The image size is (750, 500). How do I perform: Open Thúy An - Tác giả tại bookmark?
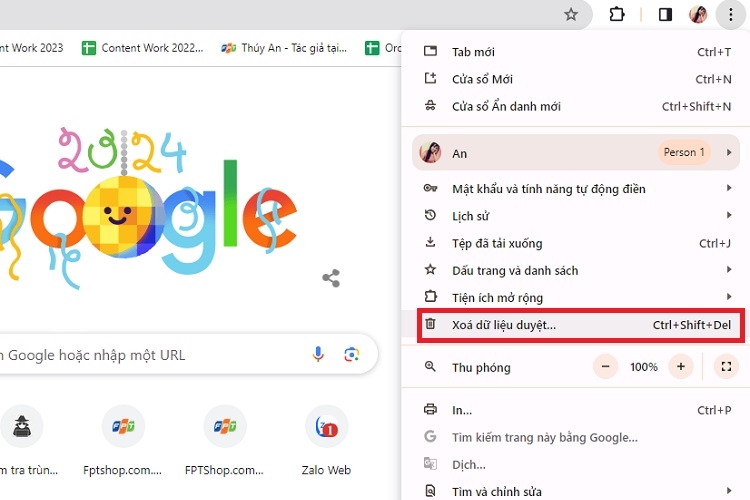284,48
